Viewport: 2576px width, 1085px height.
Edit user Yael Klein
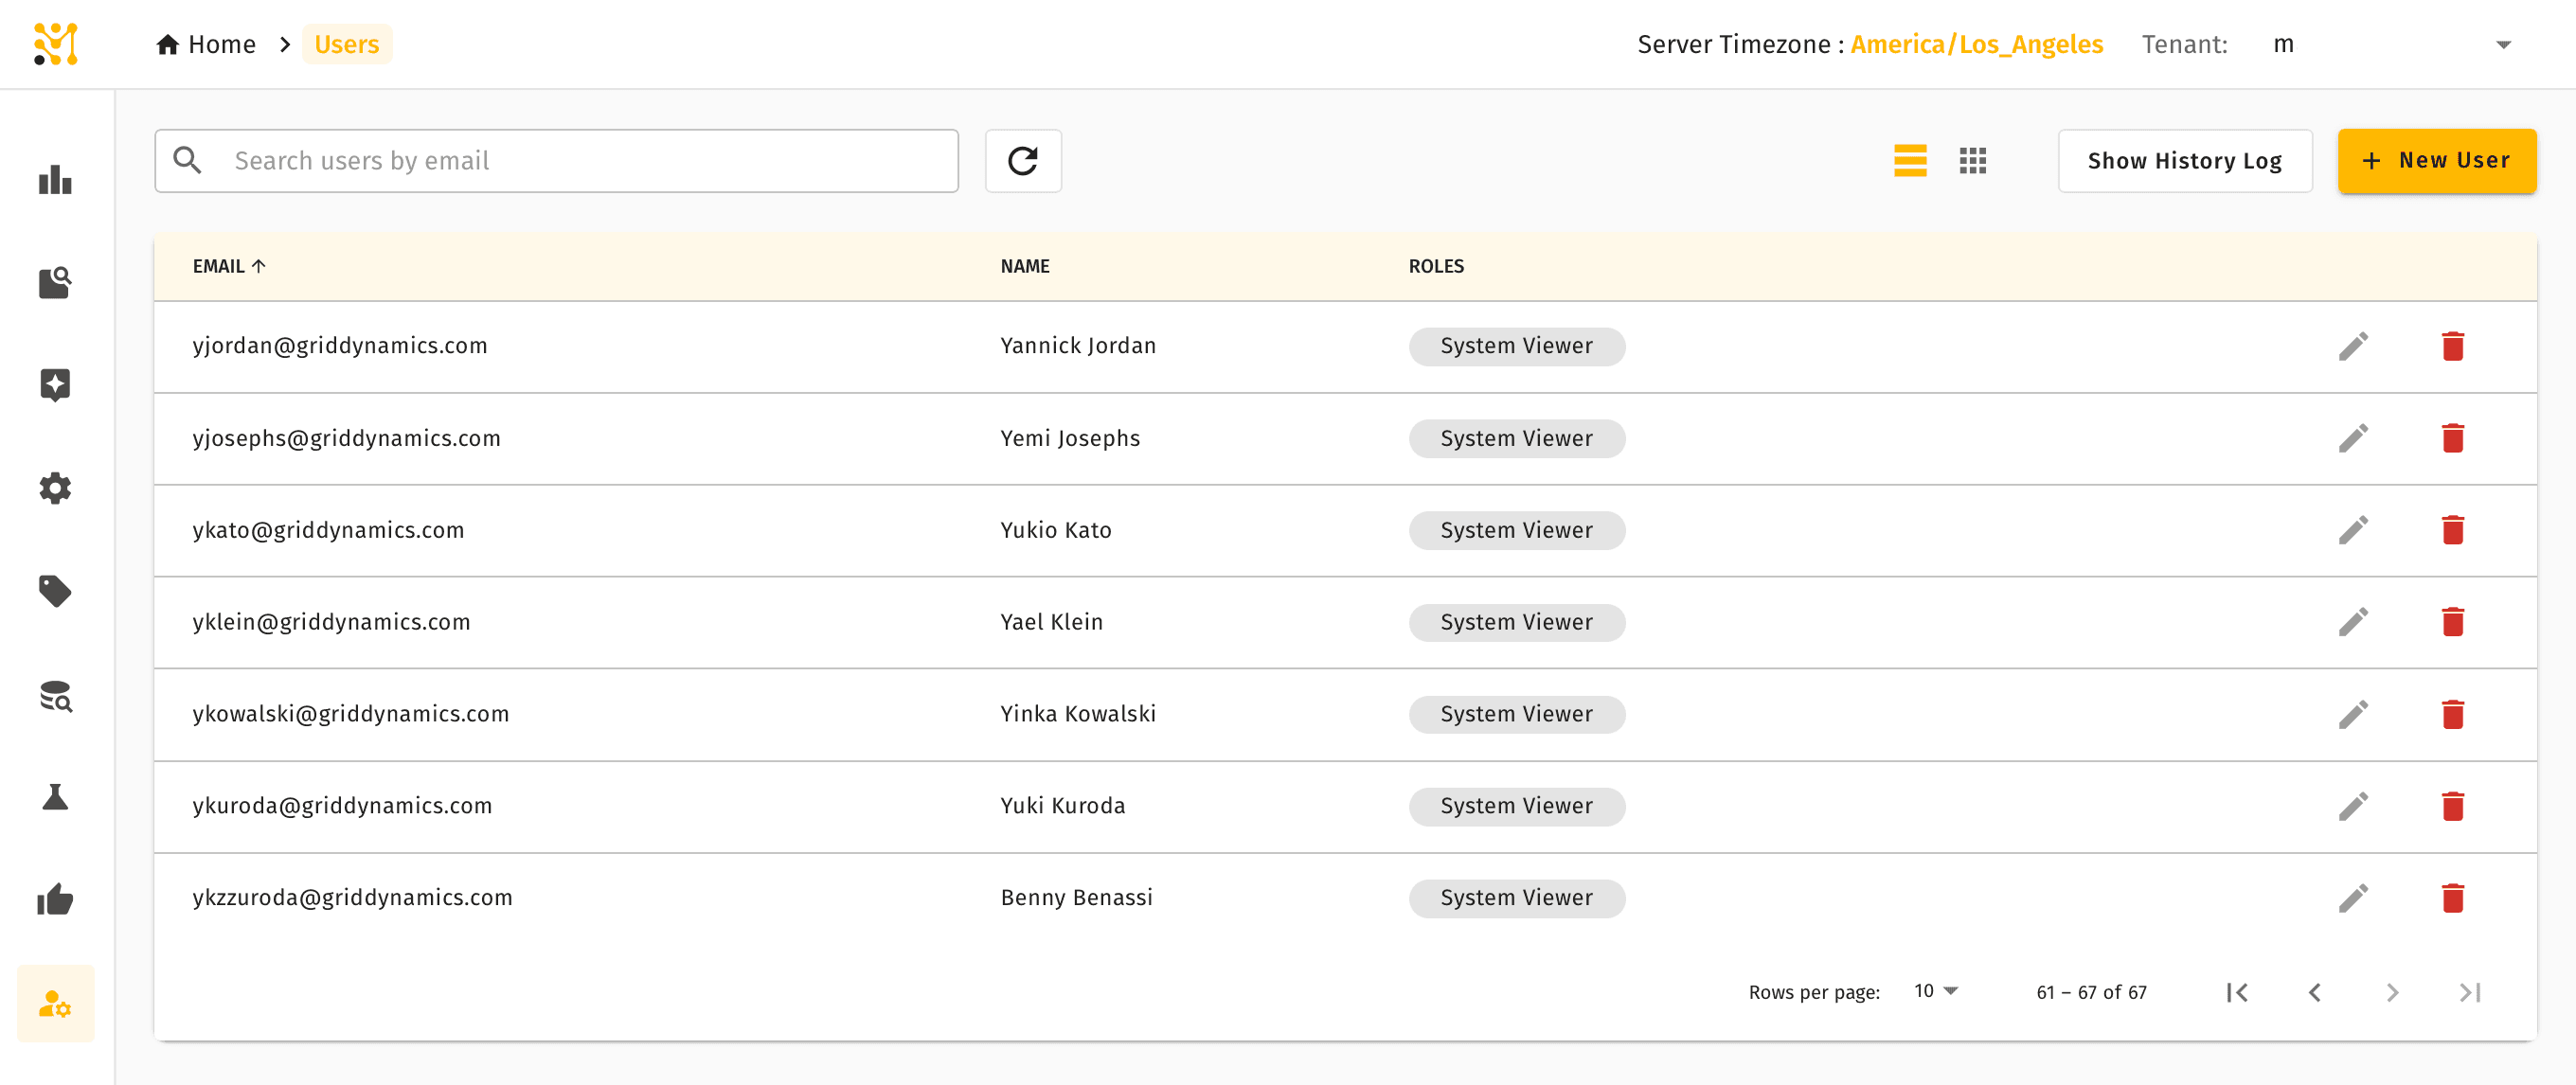pos(2354,623)
